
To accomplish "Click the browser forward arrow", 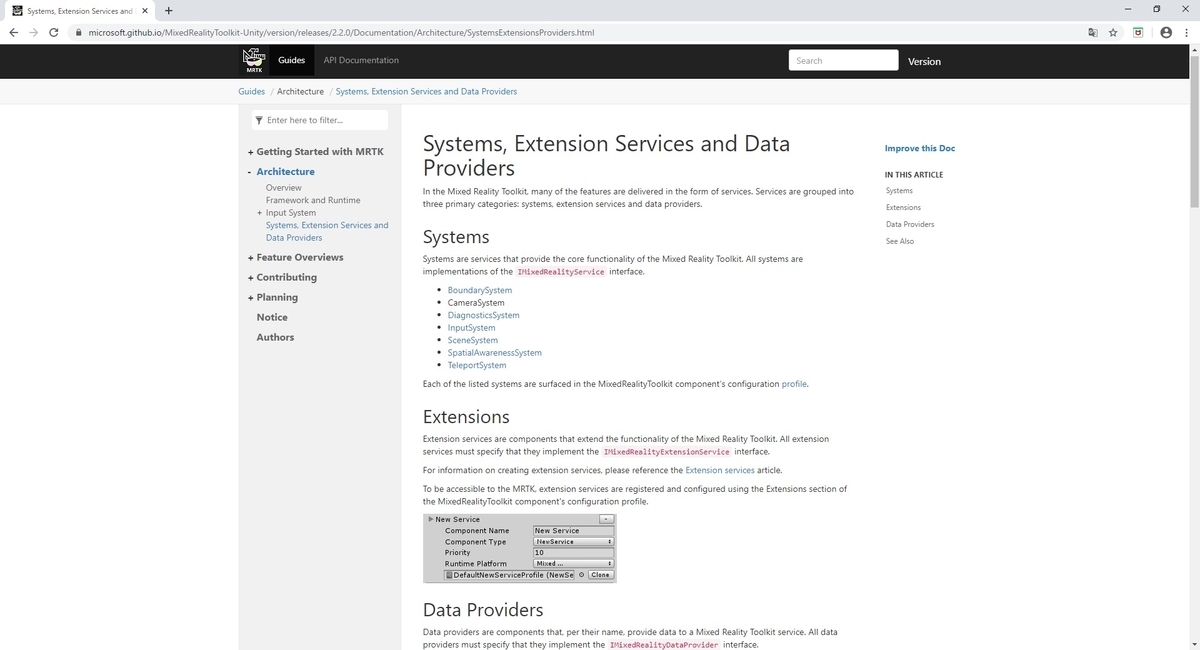I will click(x=33, y=32).
